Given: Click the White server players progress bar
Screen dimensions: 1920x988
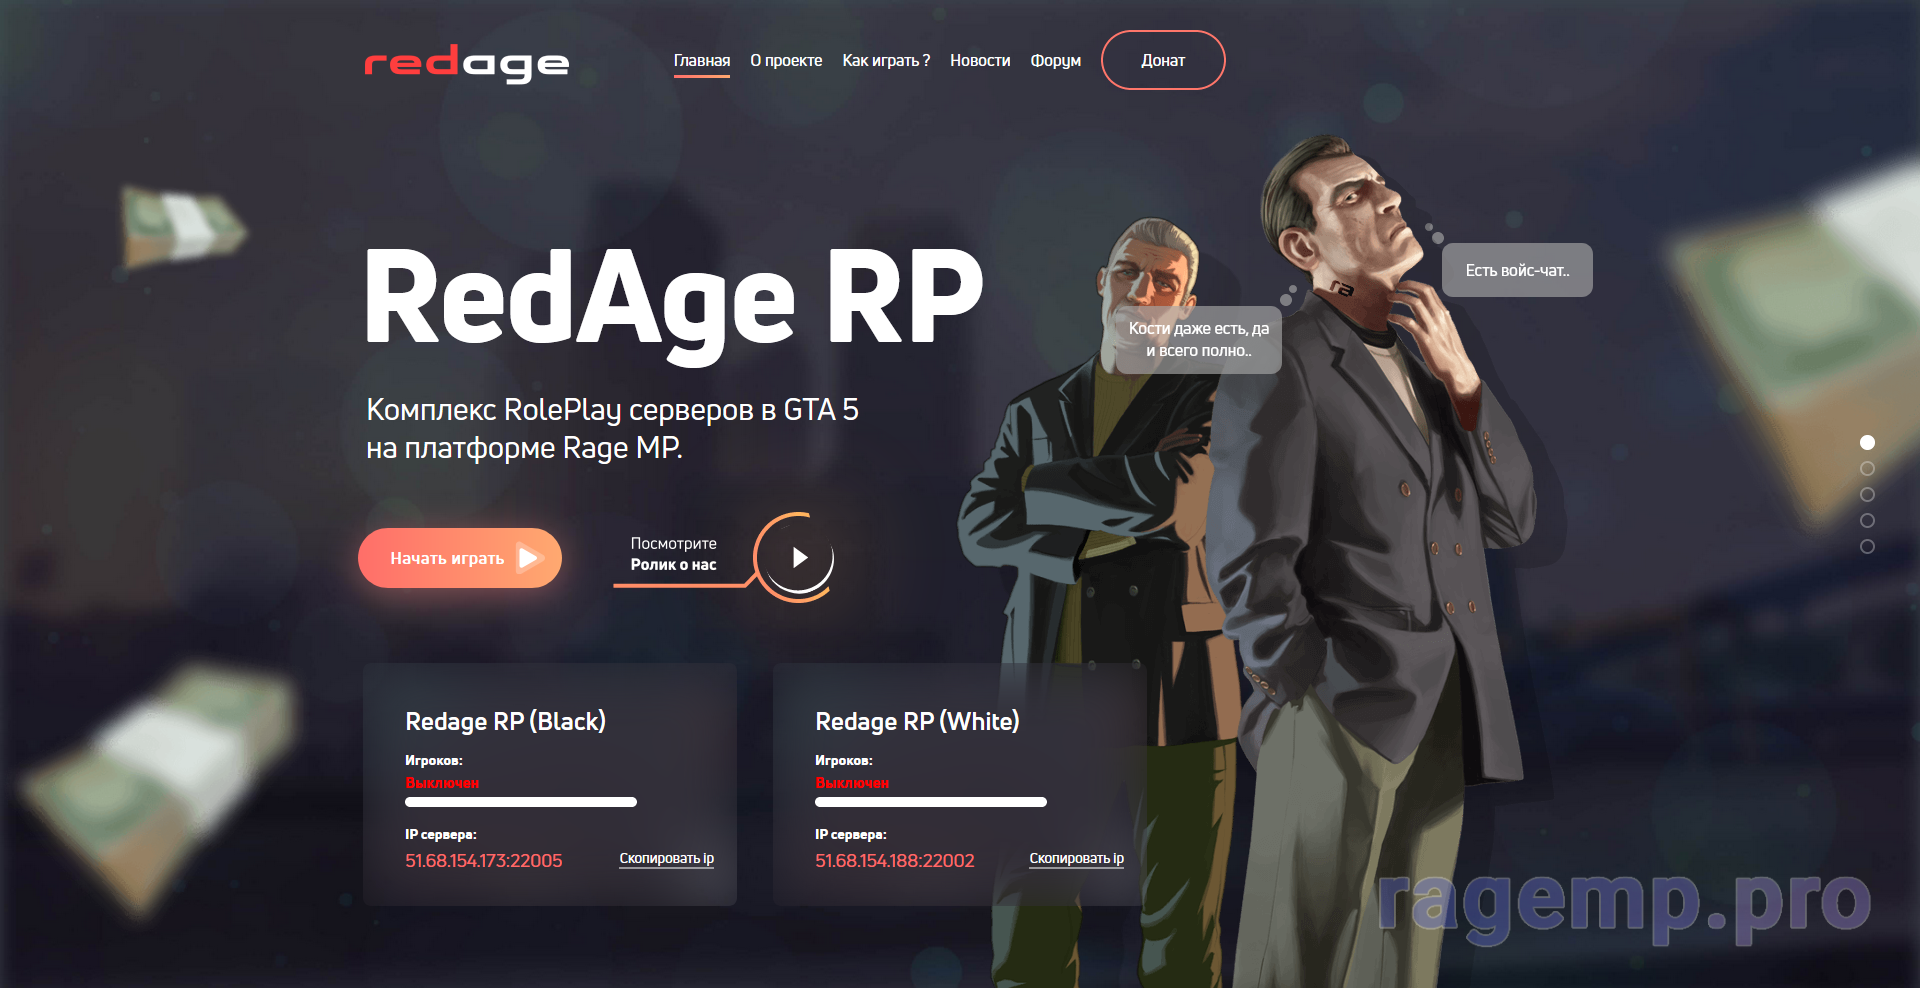Looking at the screenshot, I should coord(931,802).
